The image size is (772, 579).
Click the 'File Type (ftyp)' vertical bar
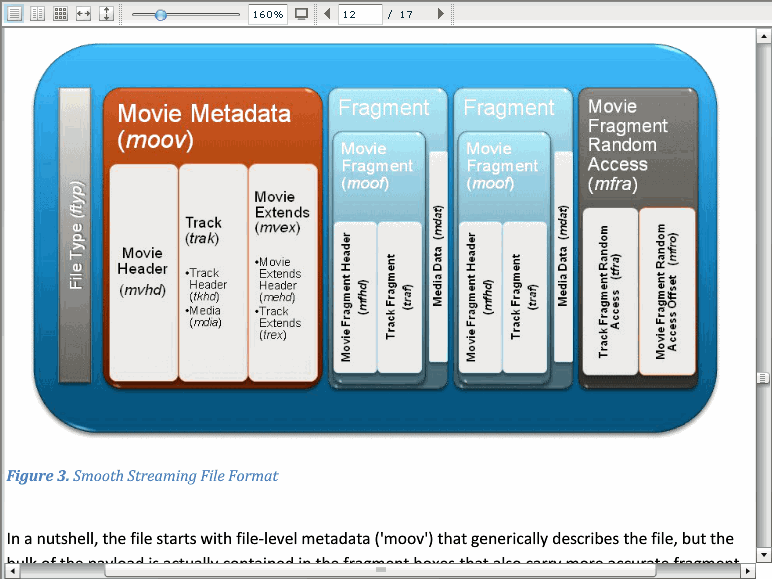[75, 235]
